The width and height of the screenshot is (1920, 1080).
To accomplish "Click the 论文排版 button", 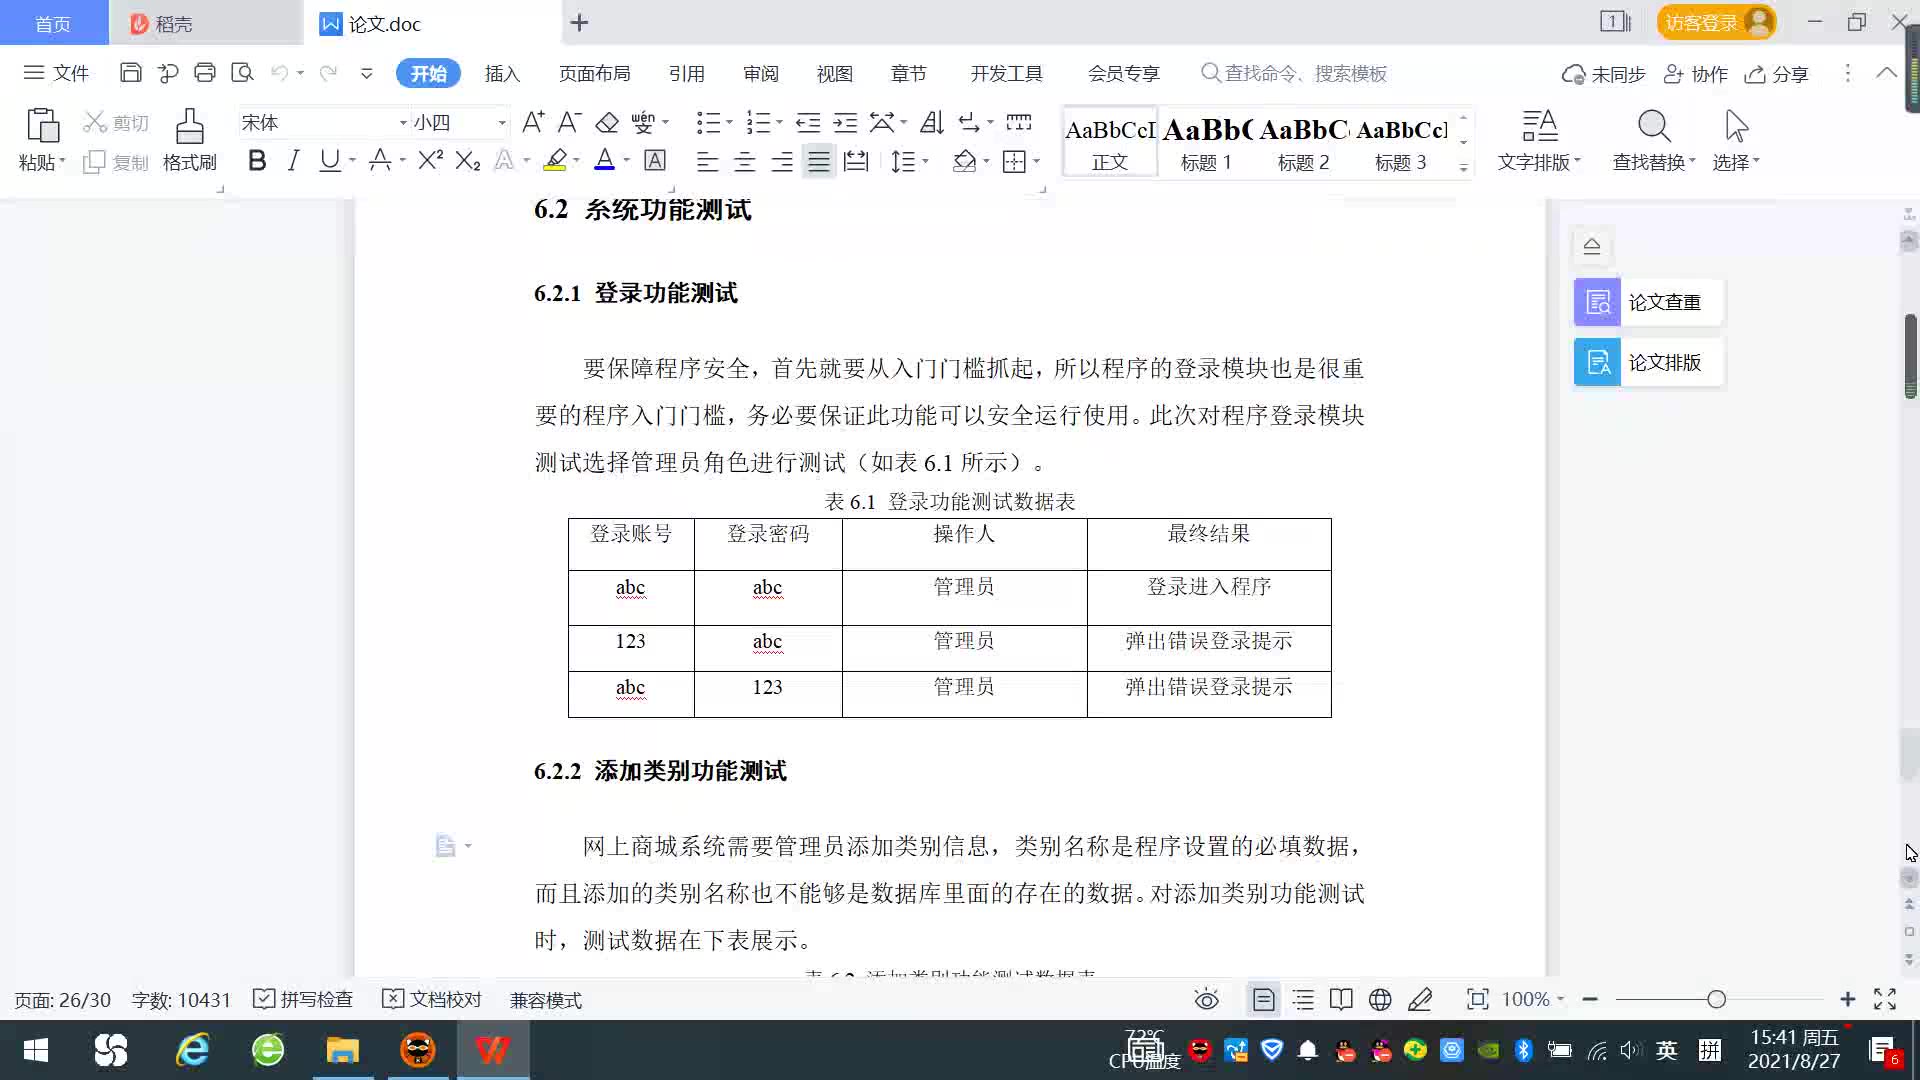I will coord(1648,363).
